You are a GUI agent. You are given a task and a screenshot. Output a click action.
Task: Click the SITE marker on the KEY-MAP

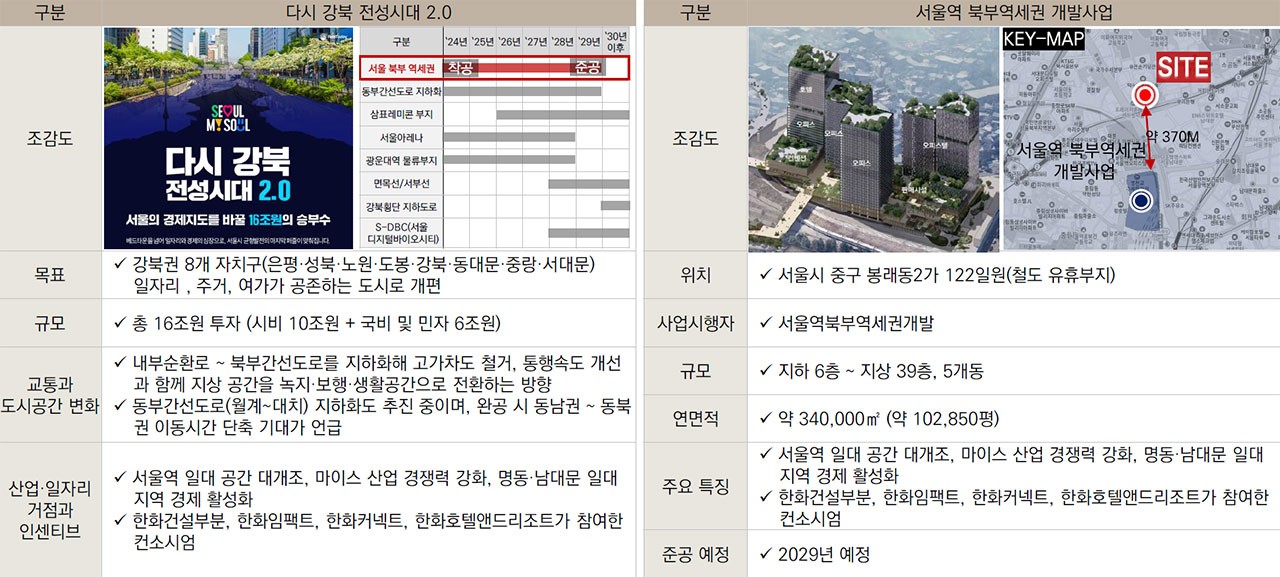pyautogui.click(x=1183, y=66)
